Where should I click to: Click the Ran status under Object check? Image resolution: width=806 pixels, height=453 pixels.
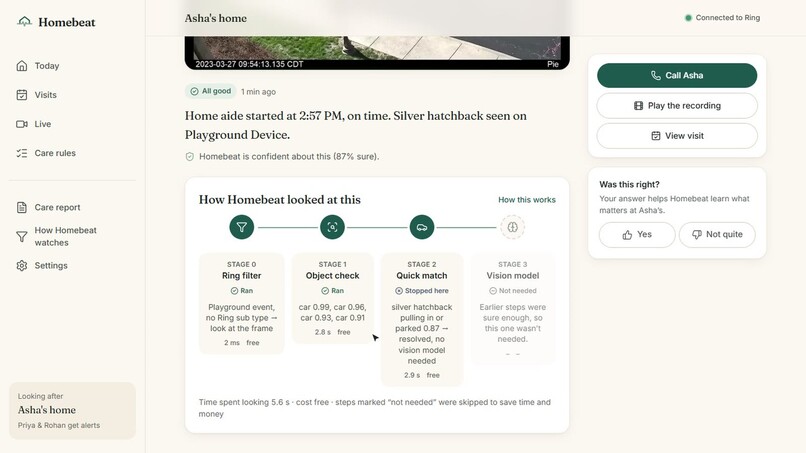333,291
